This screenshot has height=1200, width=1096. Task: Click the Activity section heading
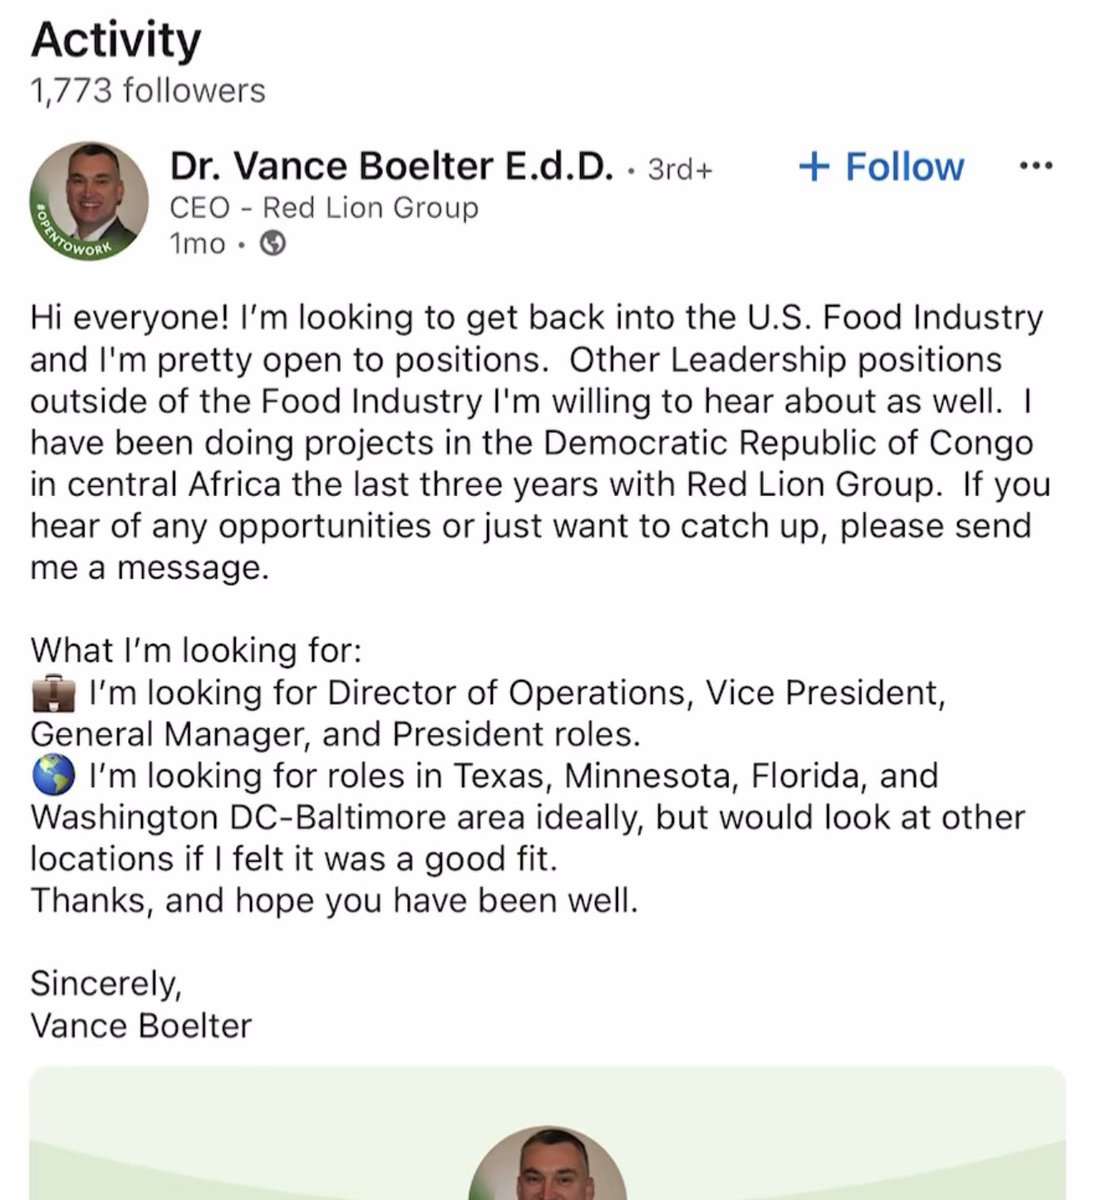click(x=116, y=40)
